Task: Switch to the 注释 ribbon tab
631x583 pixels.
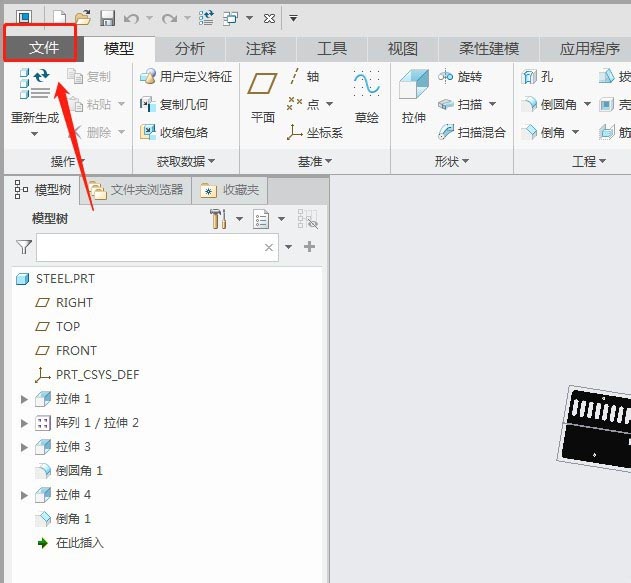Action: click(x=261, y=48)
